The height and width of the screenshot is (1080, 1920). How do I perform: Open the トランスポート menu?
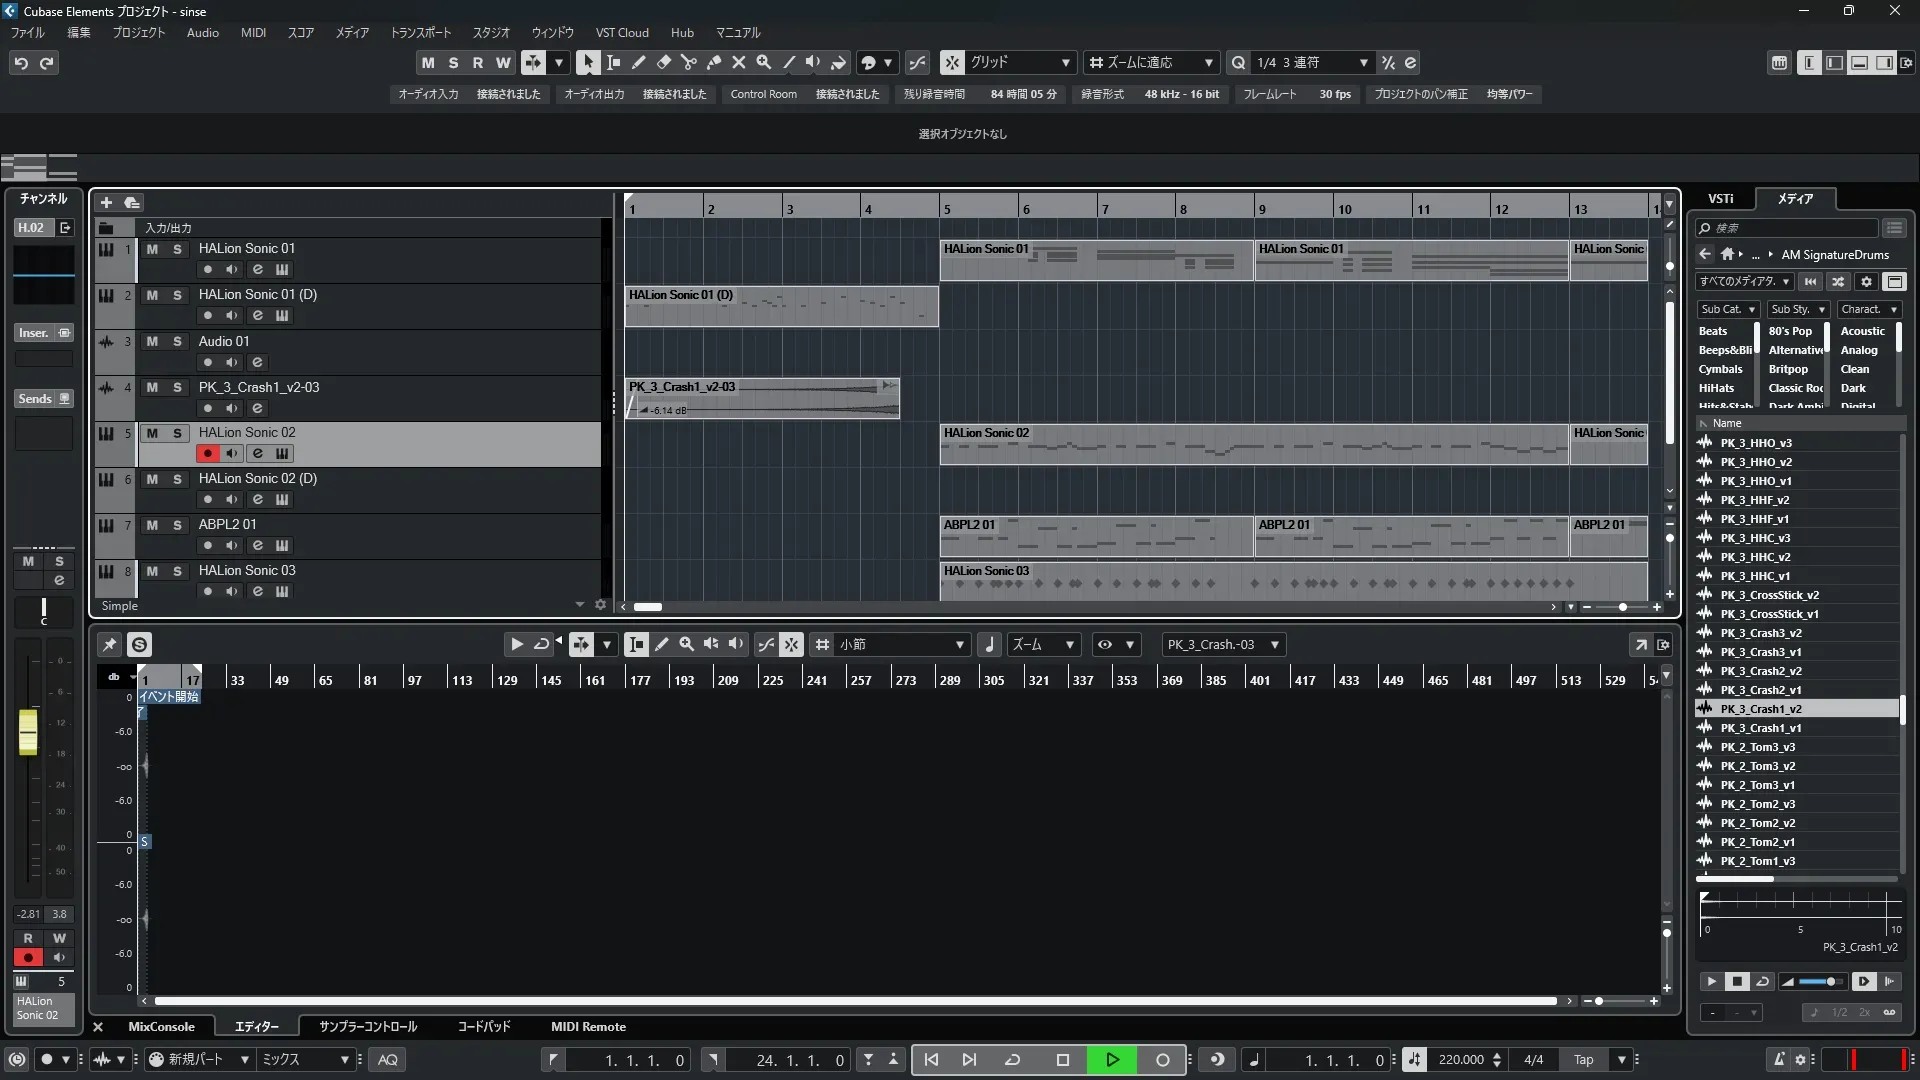tap(420, 32)
